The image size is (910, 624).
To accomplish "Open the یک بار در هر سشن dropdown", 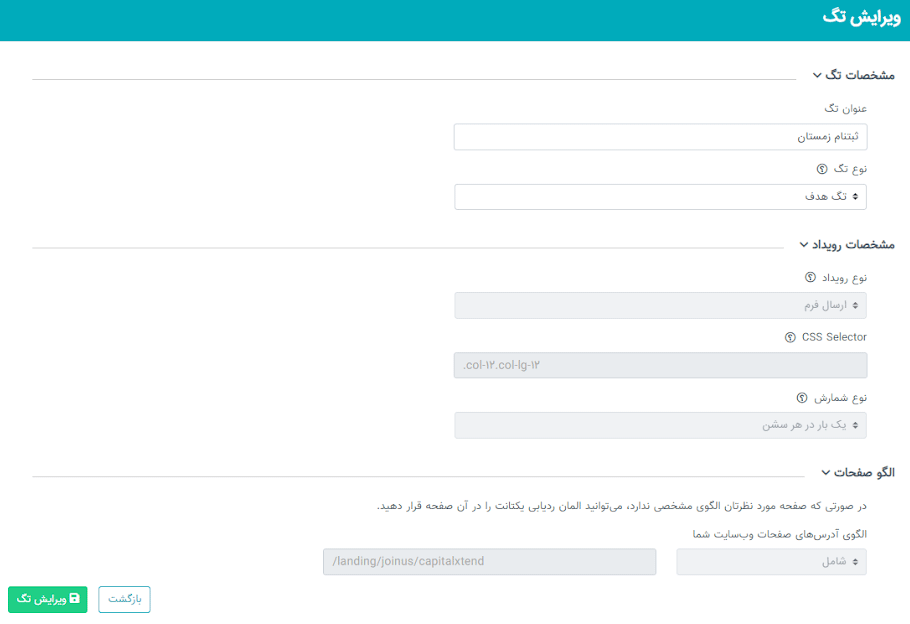I will pos(660,425).
